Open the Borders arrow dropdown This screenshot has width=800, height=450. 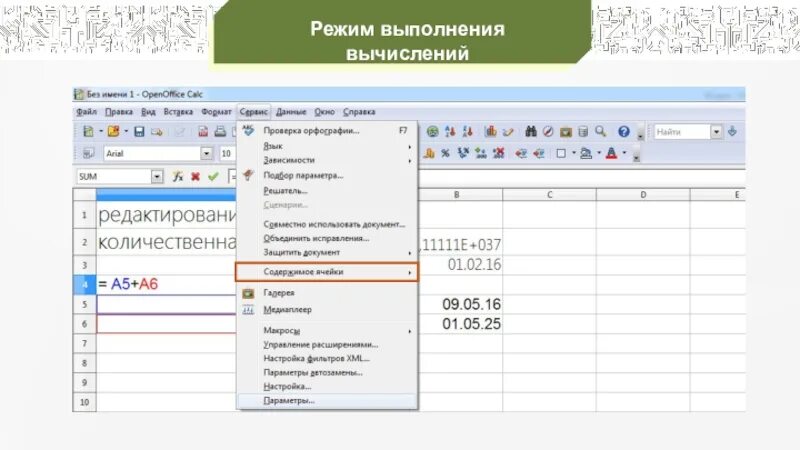click(573, 153)
